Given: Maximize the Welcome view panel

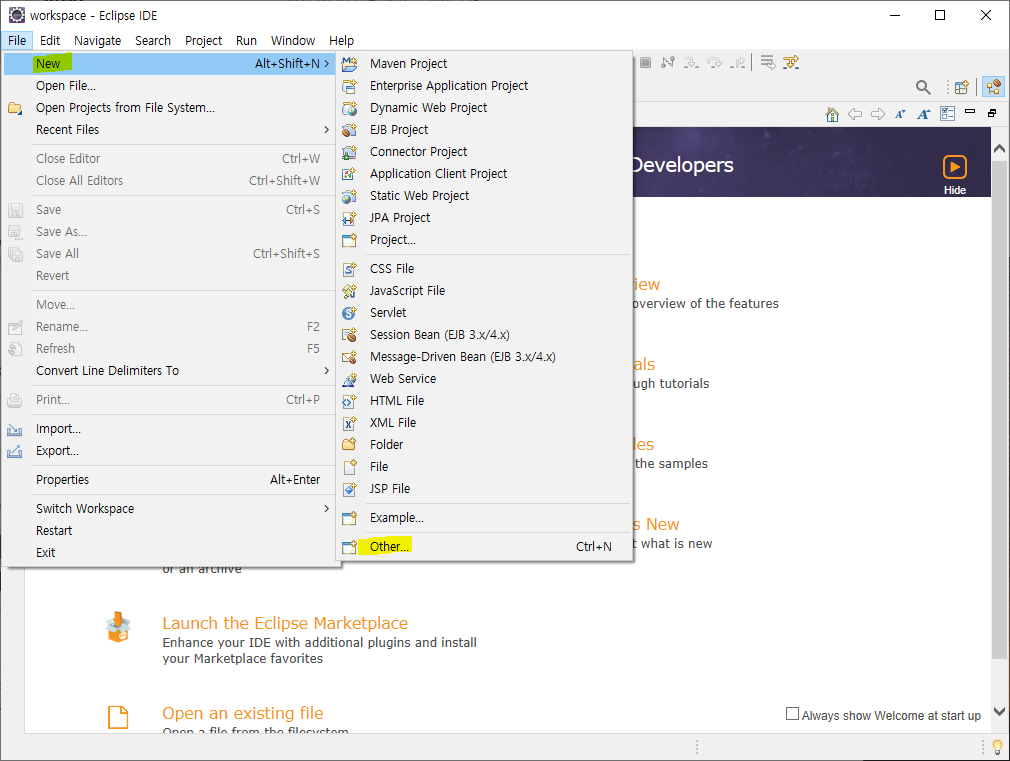Looking at the screenshot, I should (x=992, y=113).
